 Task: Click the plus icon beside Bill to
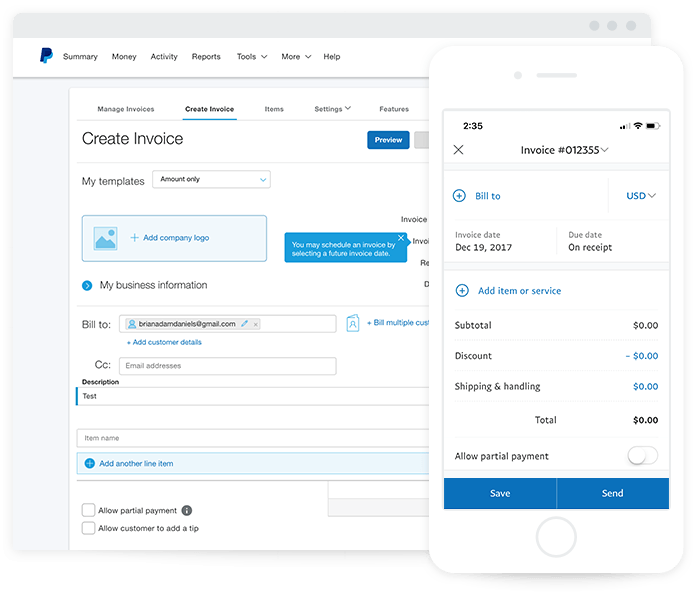[x=460, y=197]
